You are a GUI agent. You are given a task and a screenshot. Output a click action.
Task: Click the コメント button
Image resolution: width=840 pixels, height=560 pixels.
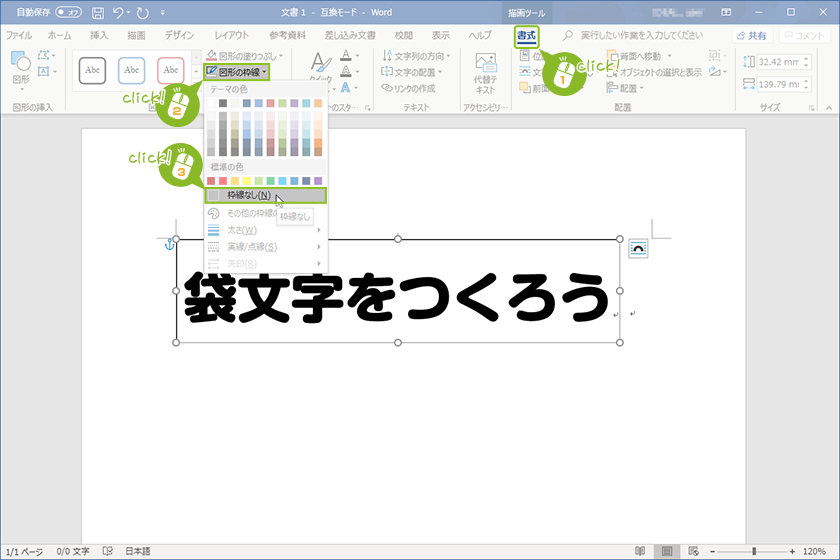click(x=805, y=35)
